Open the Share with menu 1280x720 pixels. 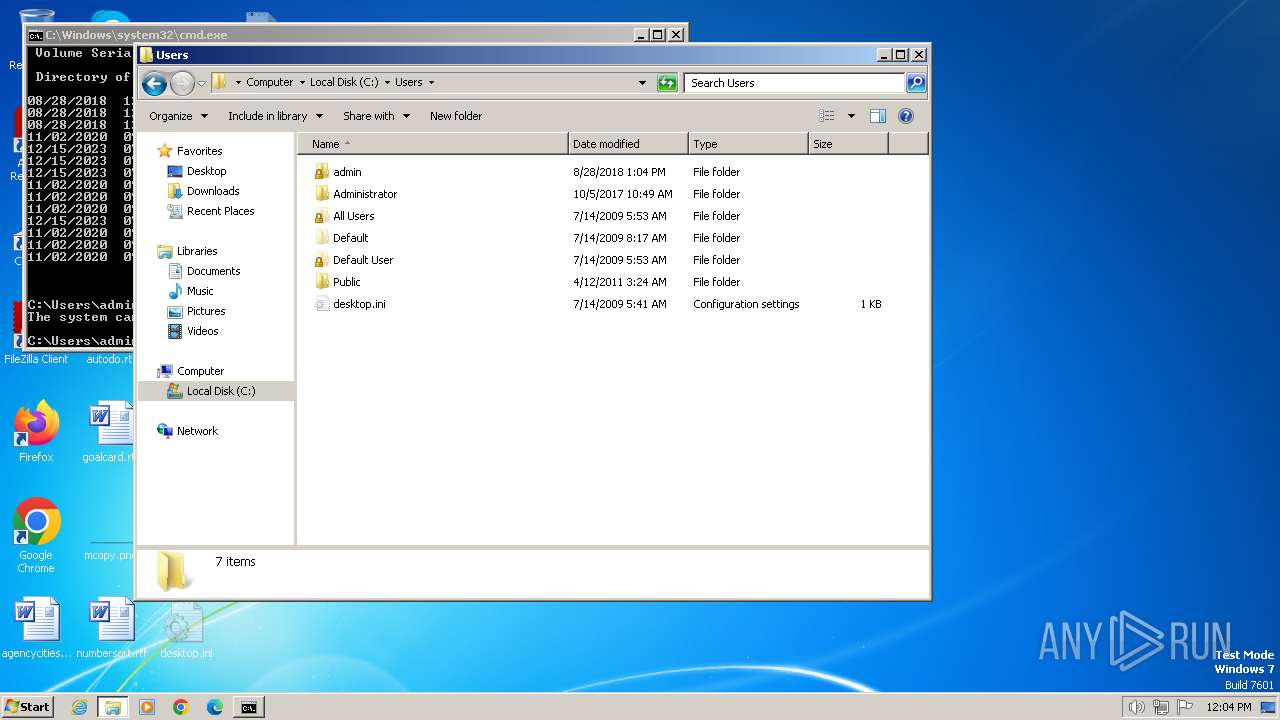click(x=376, y=116)
